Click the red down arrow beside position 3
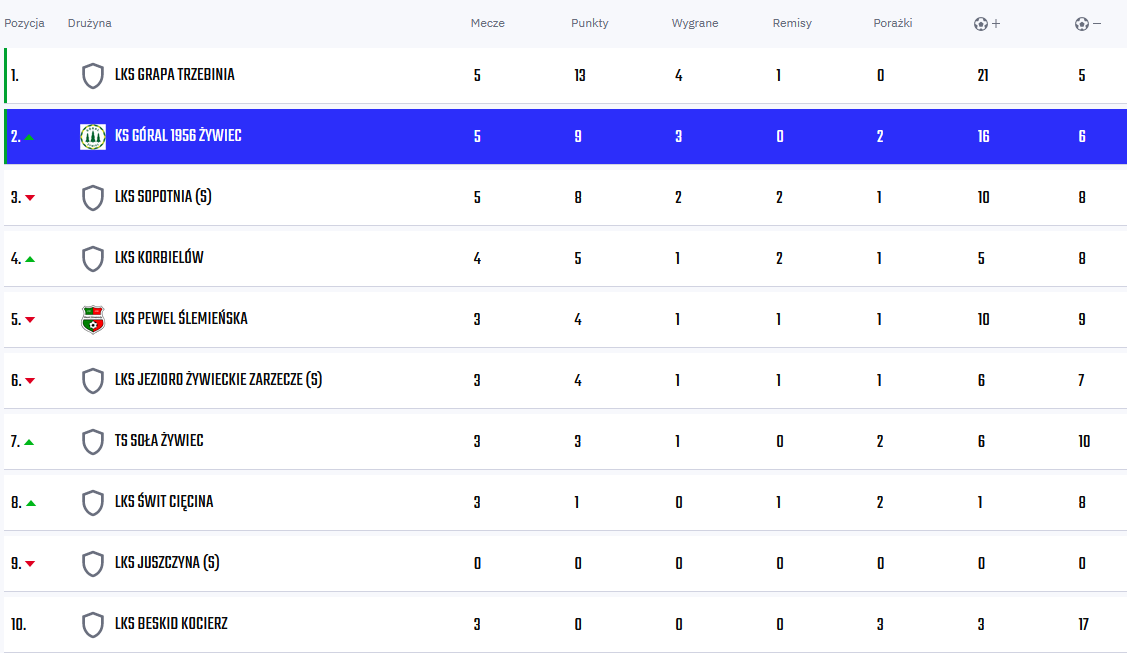 click(x=30, y=198)
